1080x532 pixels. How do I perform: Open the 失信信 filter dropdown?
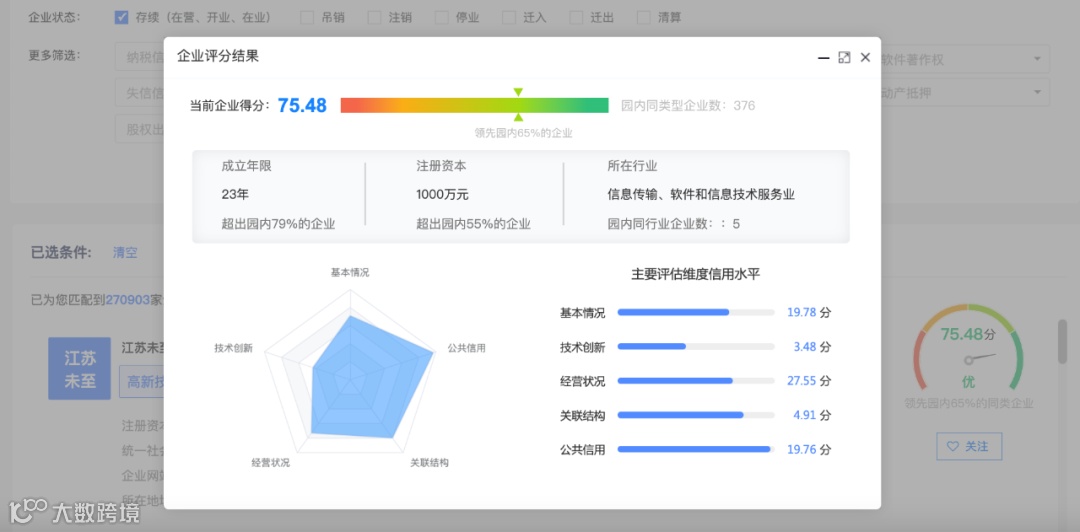pos(139,92)
